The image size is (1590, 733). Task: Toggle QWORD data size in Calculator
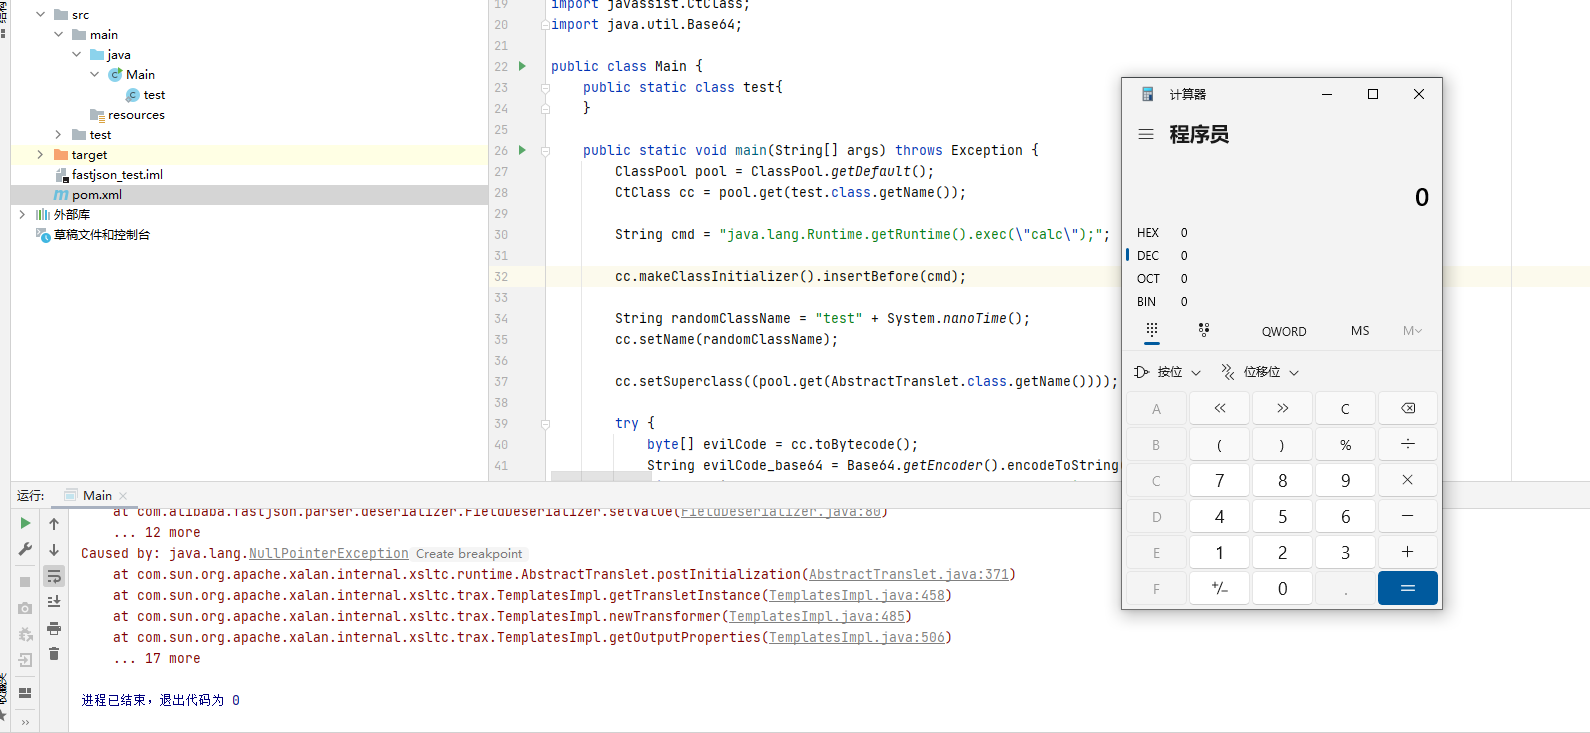point(1284,331)
